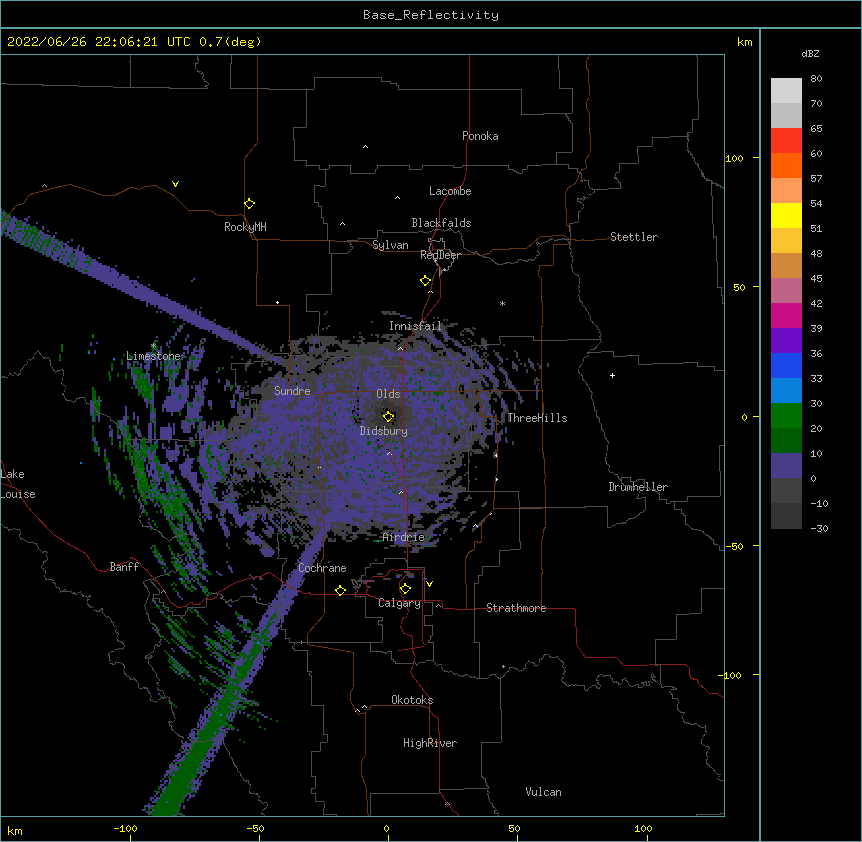Click the dBZ legend heading
The height and width of the screenshot is (842, 862).
pos(810,53)
